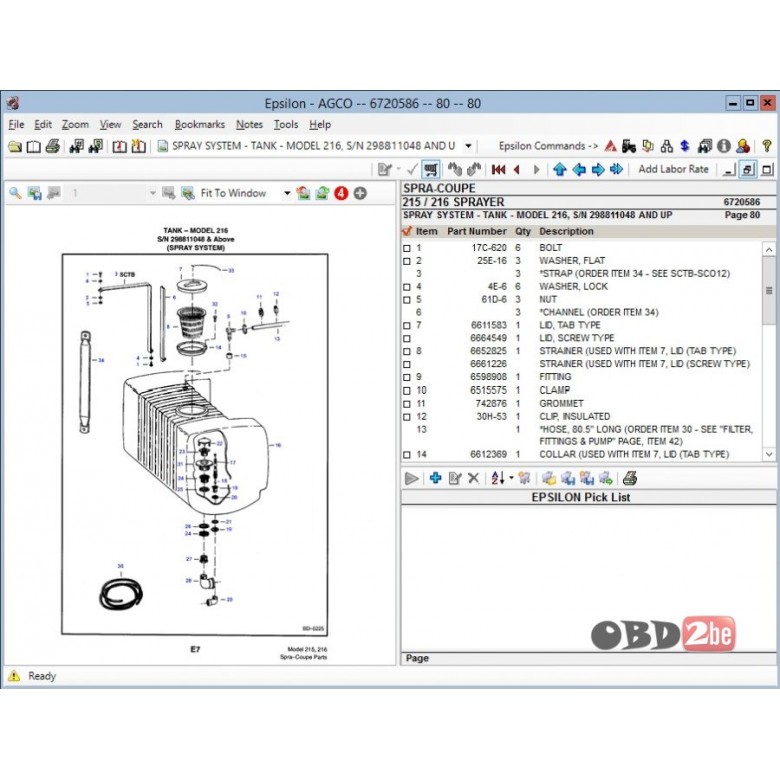Sort pick list with A-Z icon
This screenshot has height=780, width=780.
497,478
